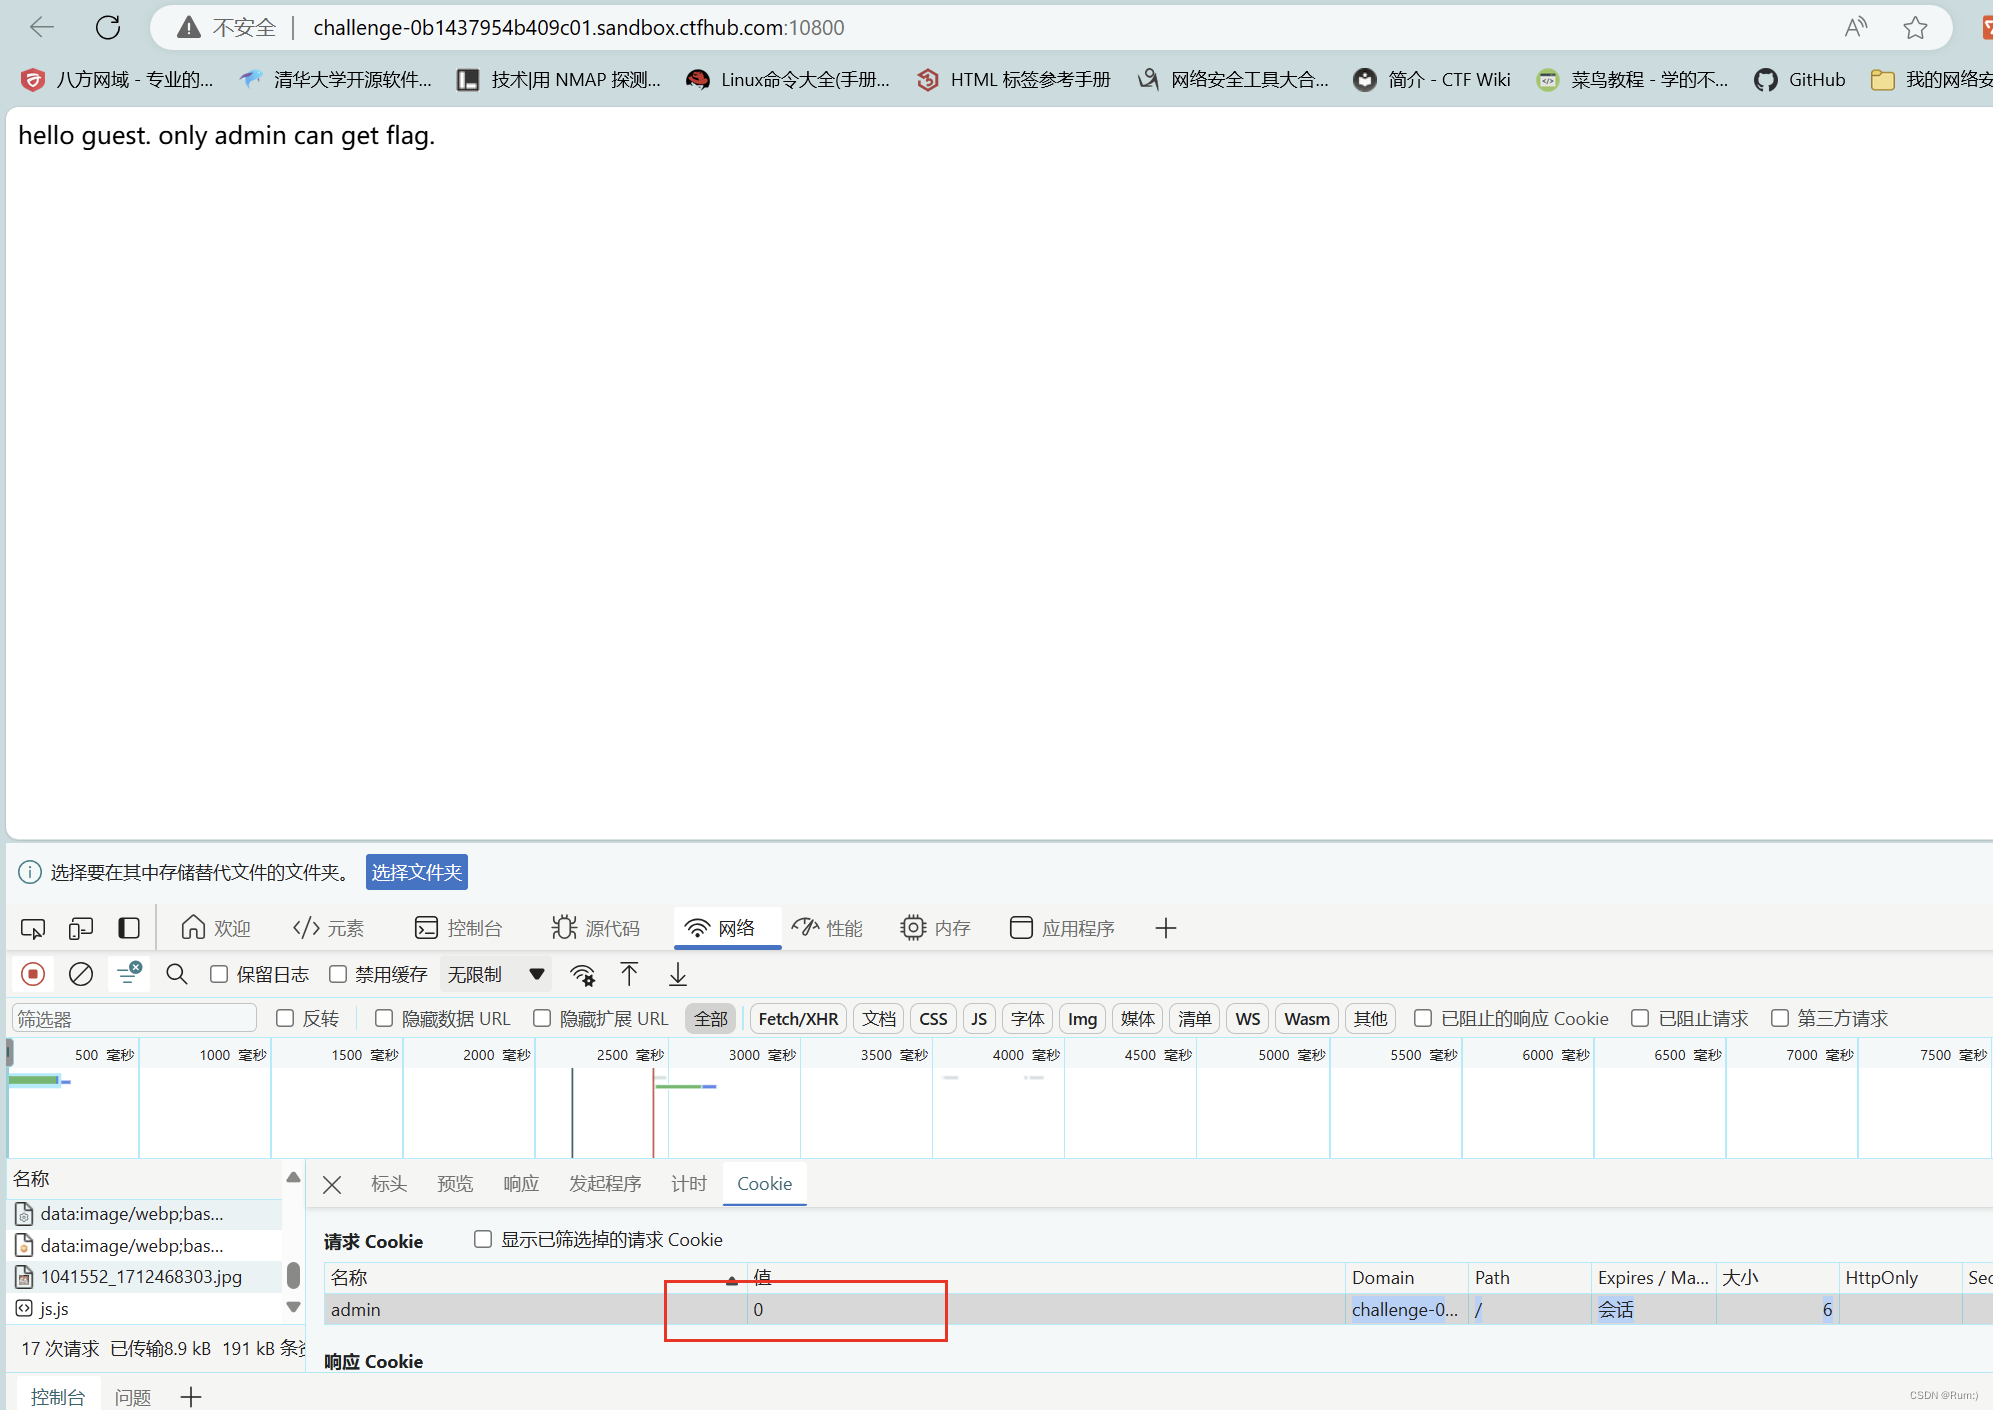The height and width of the screenshot is (1410, 1993).
Task: Switch to the 控制台 tab in DevTools
Action: click(458, 928)
